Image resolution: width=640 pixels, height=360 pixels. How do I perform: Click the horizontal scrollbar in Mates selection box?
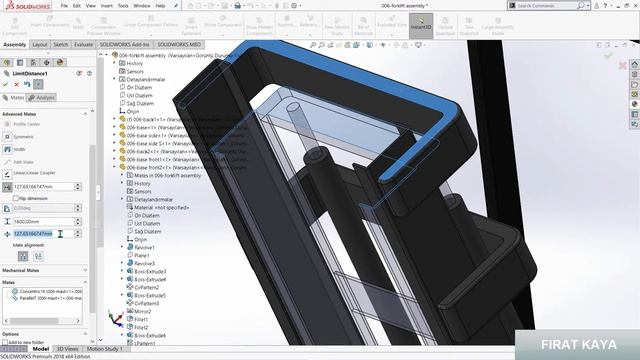pos(34,321)
